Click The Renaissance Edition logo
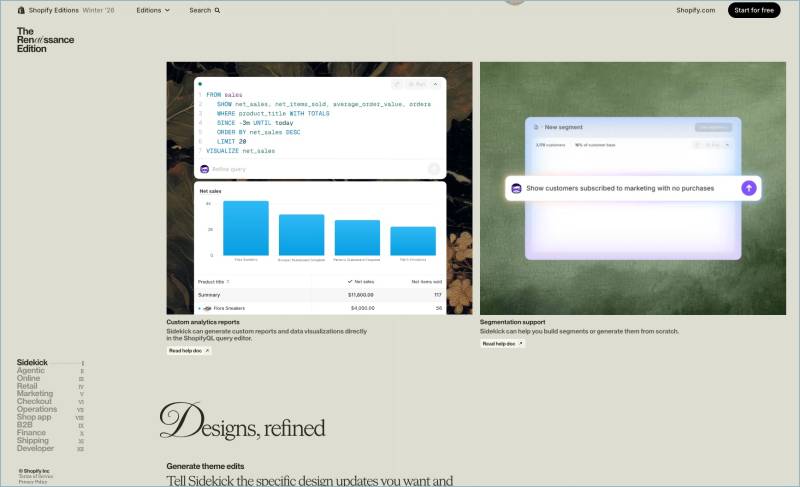This screenshot has height=487, width=800. tap(45, 40)
